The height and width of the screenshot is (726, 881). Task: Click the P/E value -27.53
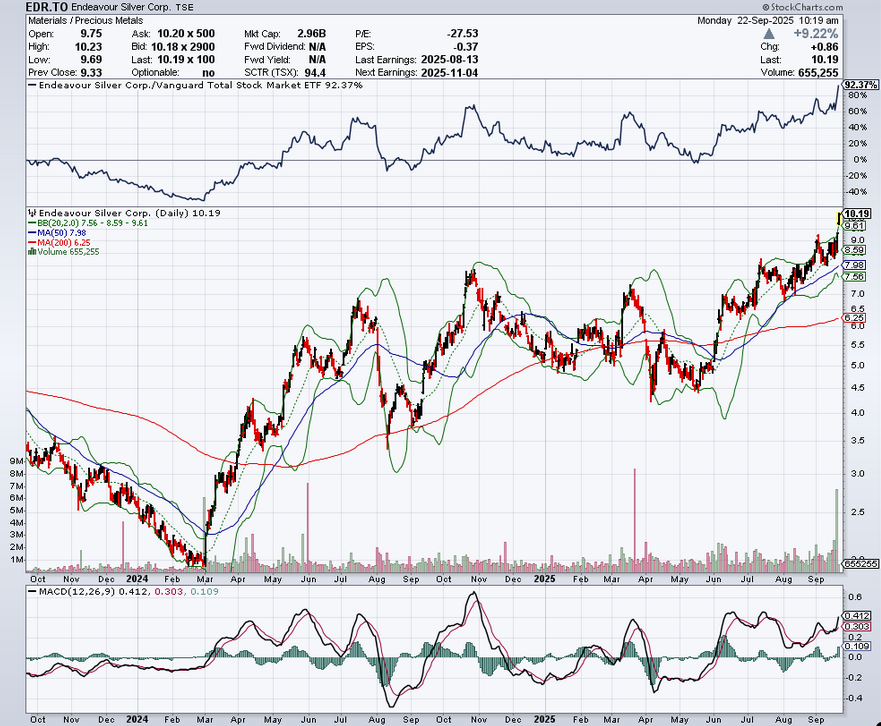(463, 34)
